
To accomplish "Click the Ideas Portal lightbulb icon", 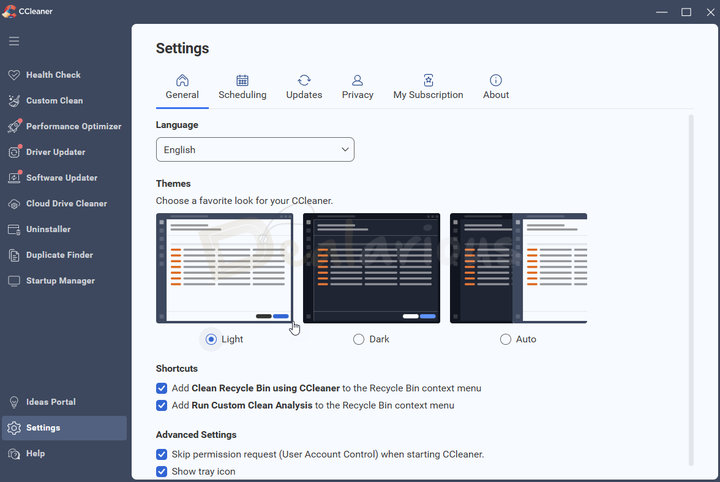I will (14, 402).
